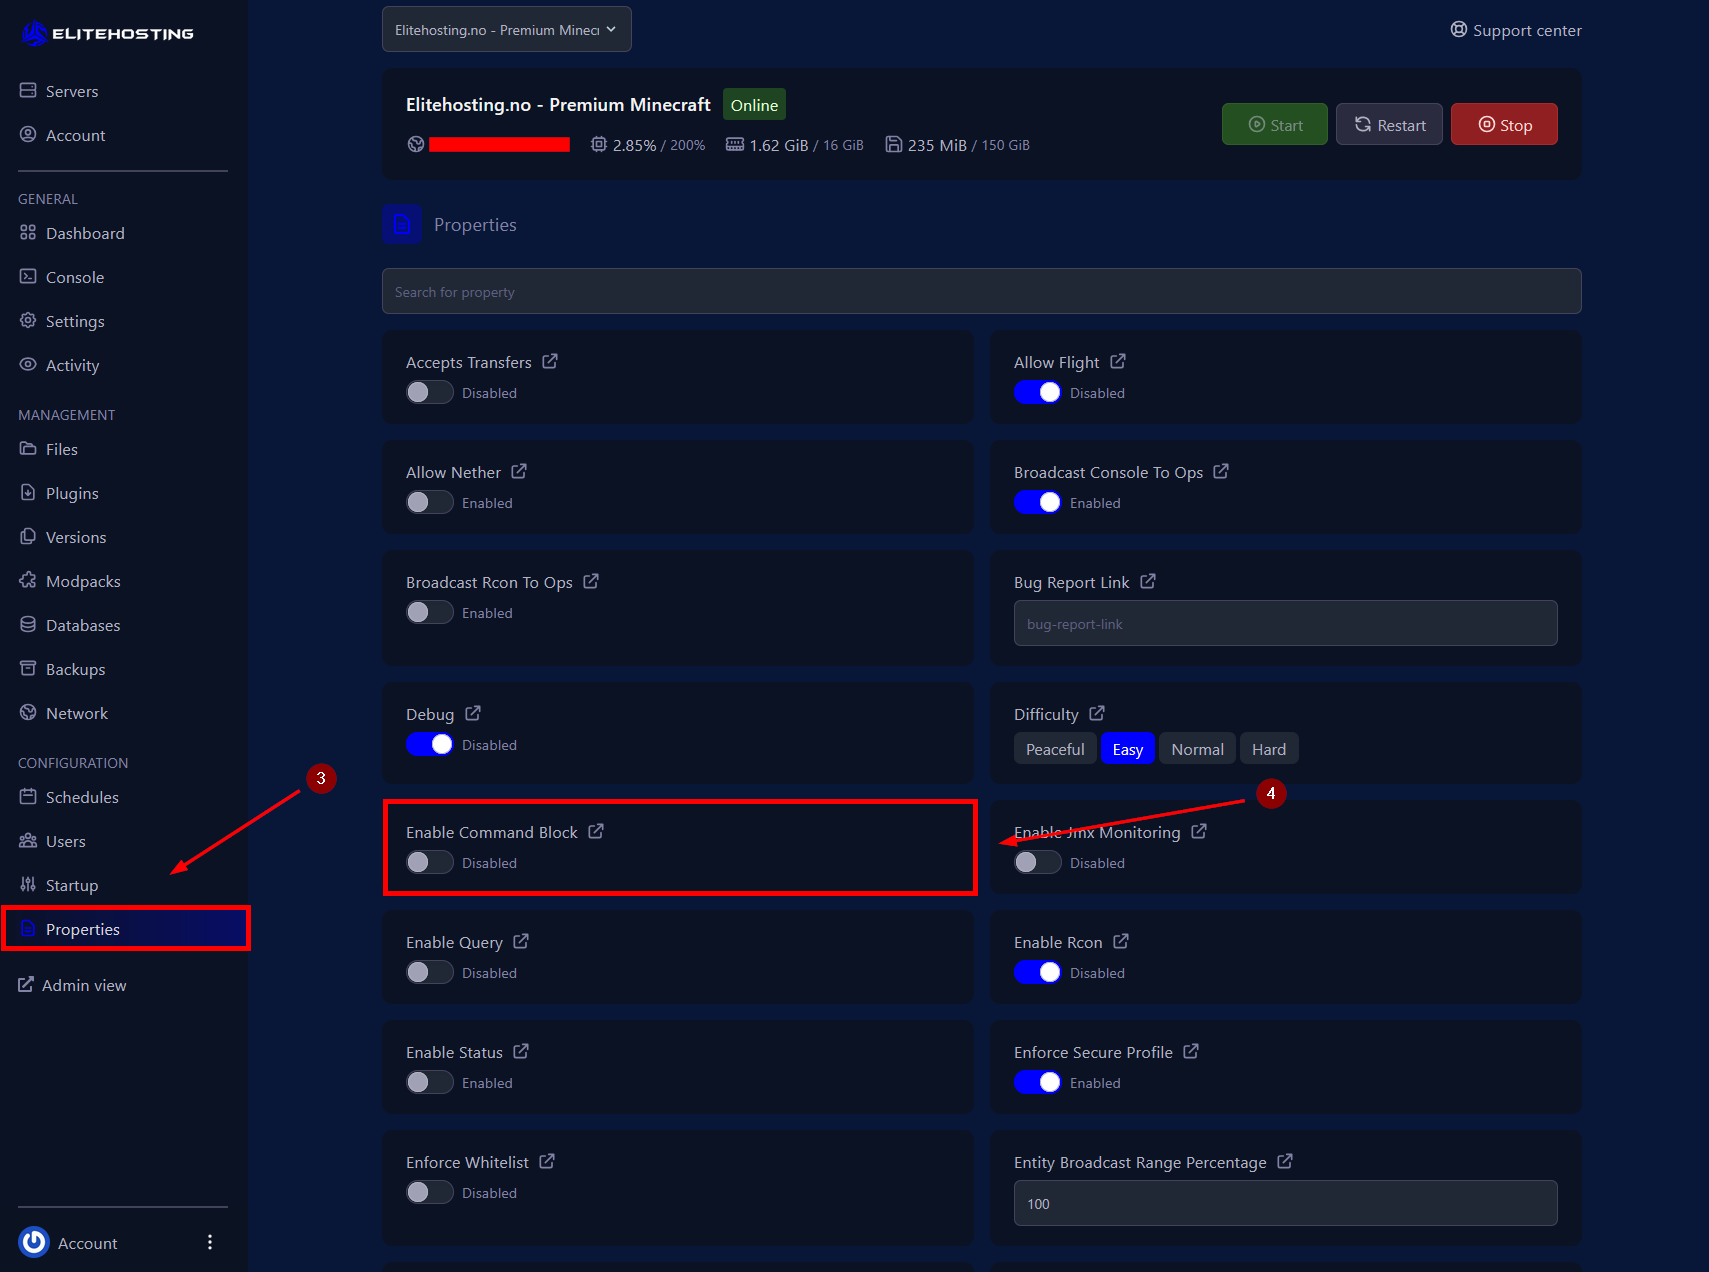1709x1272 pixels.
Task: Click the Search for property field
Action: tap(982, 291)
